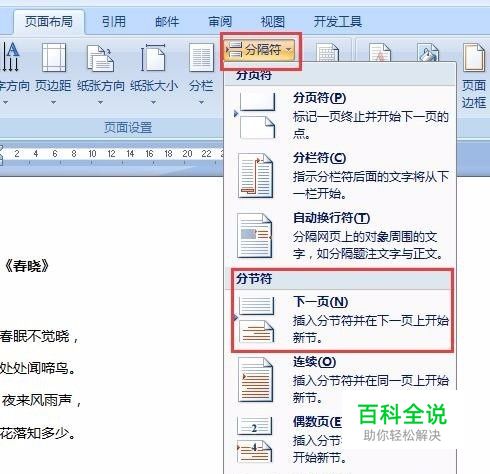Open the 邮件 ribbon tab
Viewport: 490px width, 474px height.
tap(167, 22)
